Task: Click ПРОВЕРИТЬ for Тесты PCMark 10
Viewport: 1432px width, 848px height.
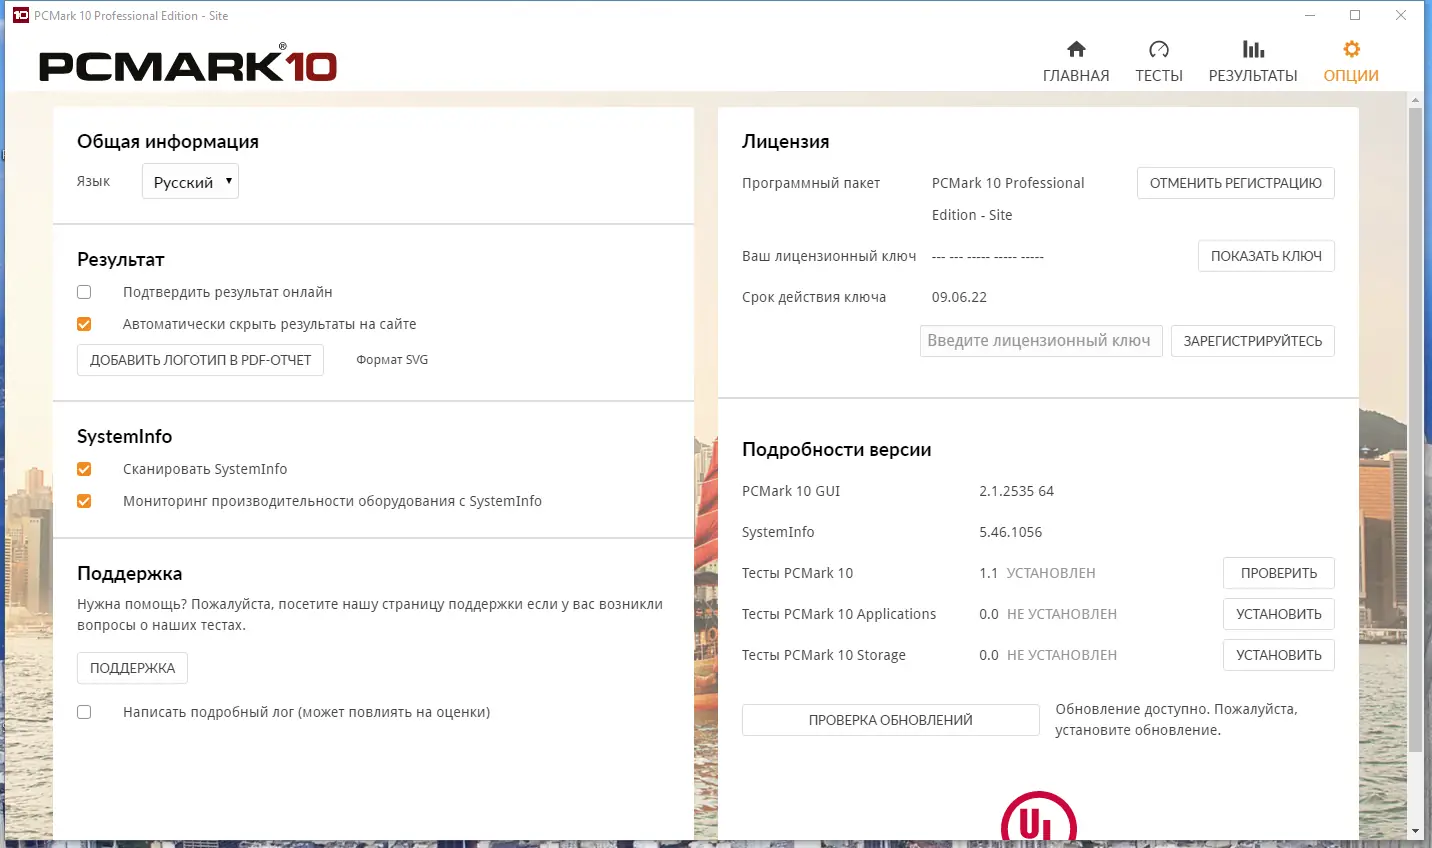Action: [1279, 573]
